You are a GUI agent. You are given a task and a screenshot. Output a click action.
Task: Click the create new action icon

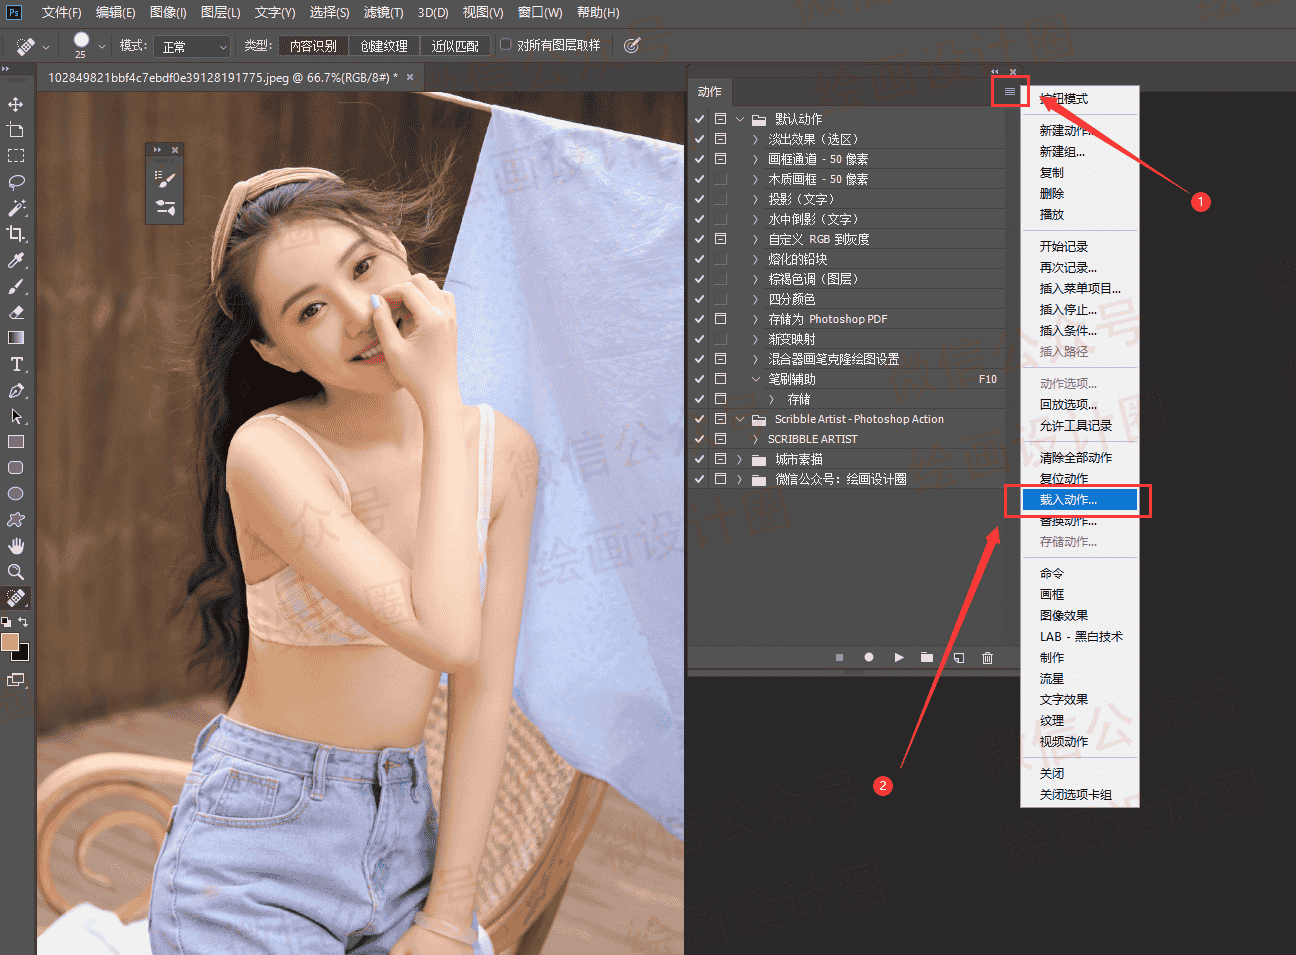click(958, 657)
